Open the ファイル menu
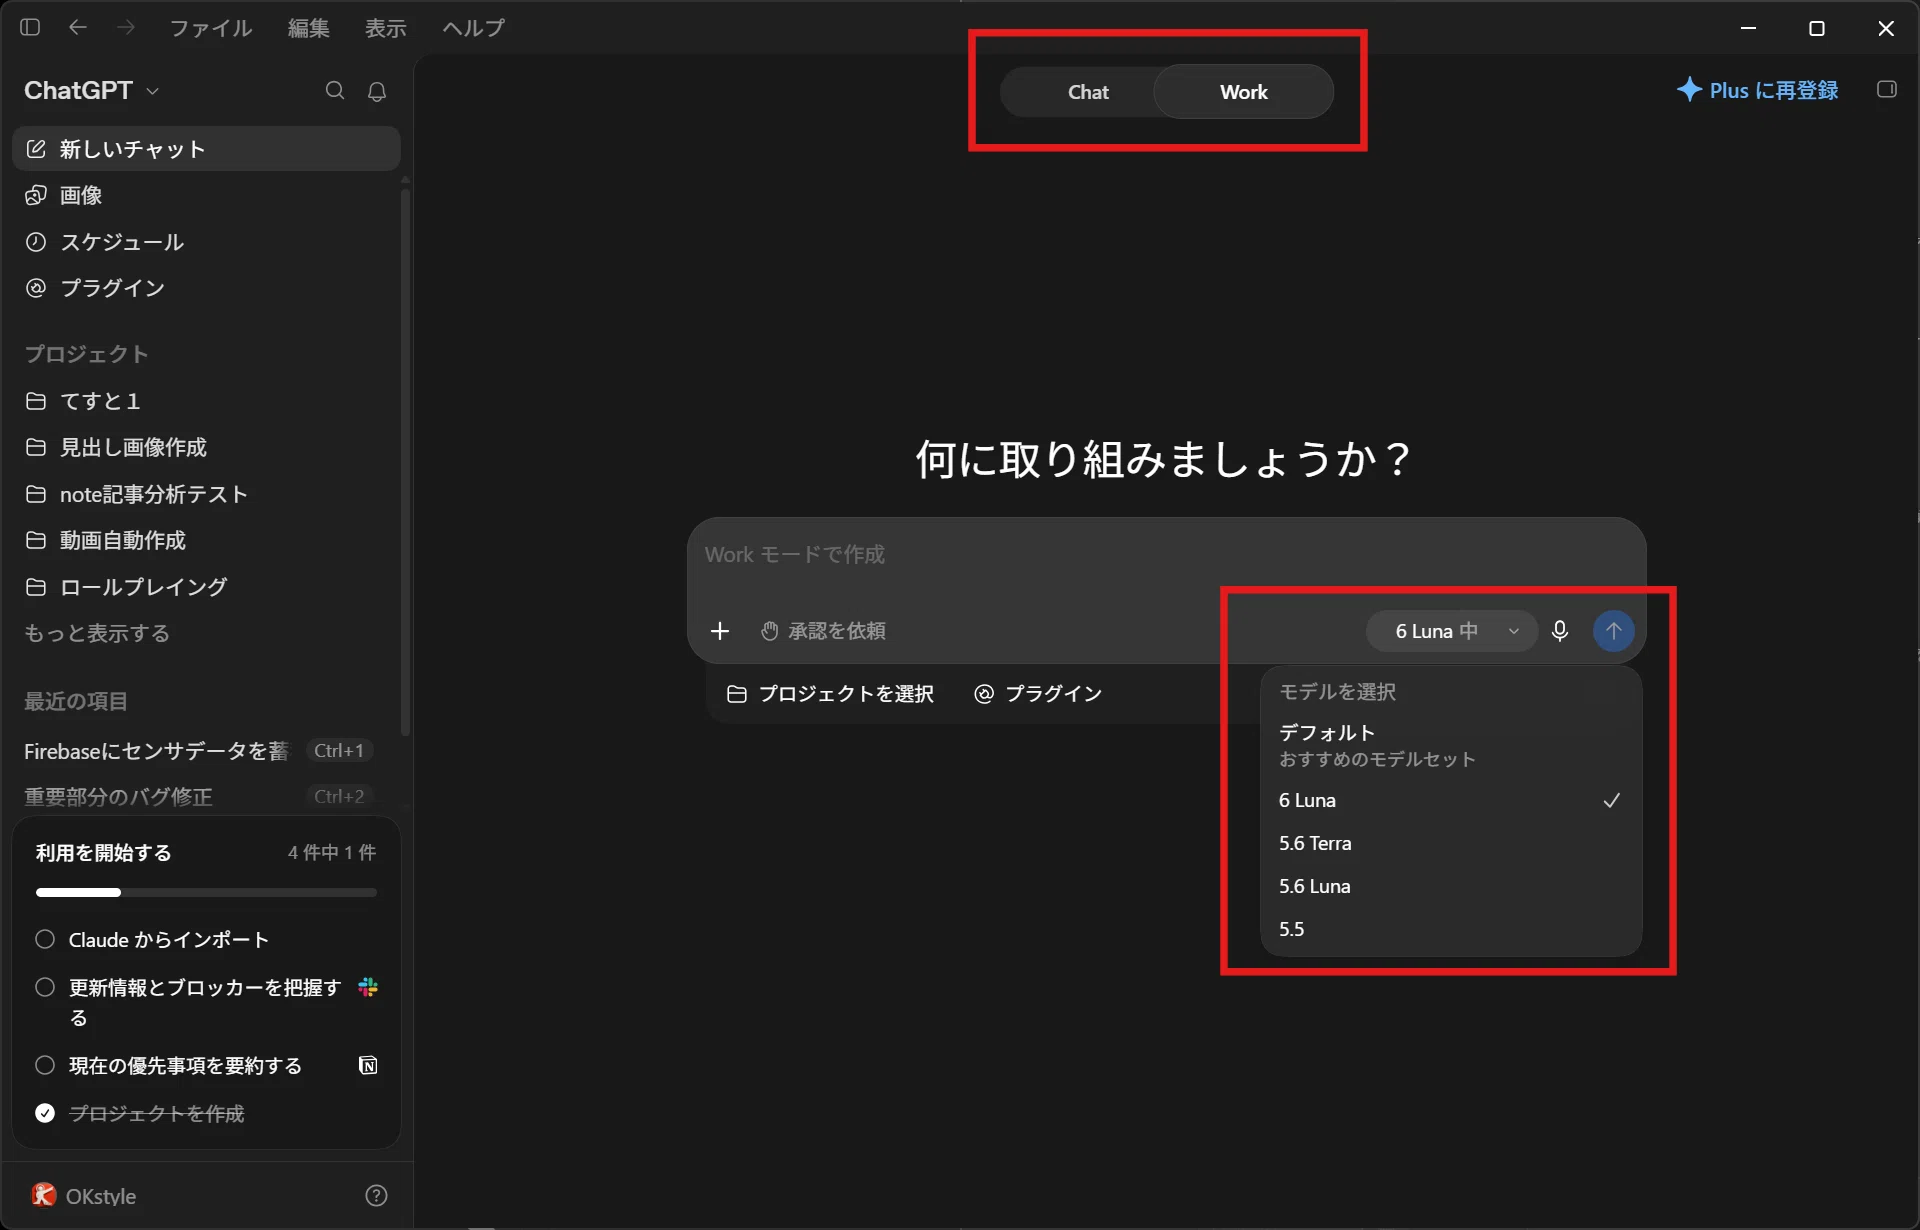Viewport: 1920px width, 1230px height. click(x=210, y=28)
